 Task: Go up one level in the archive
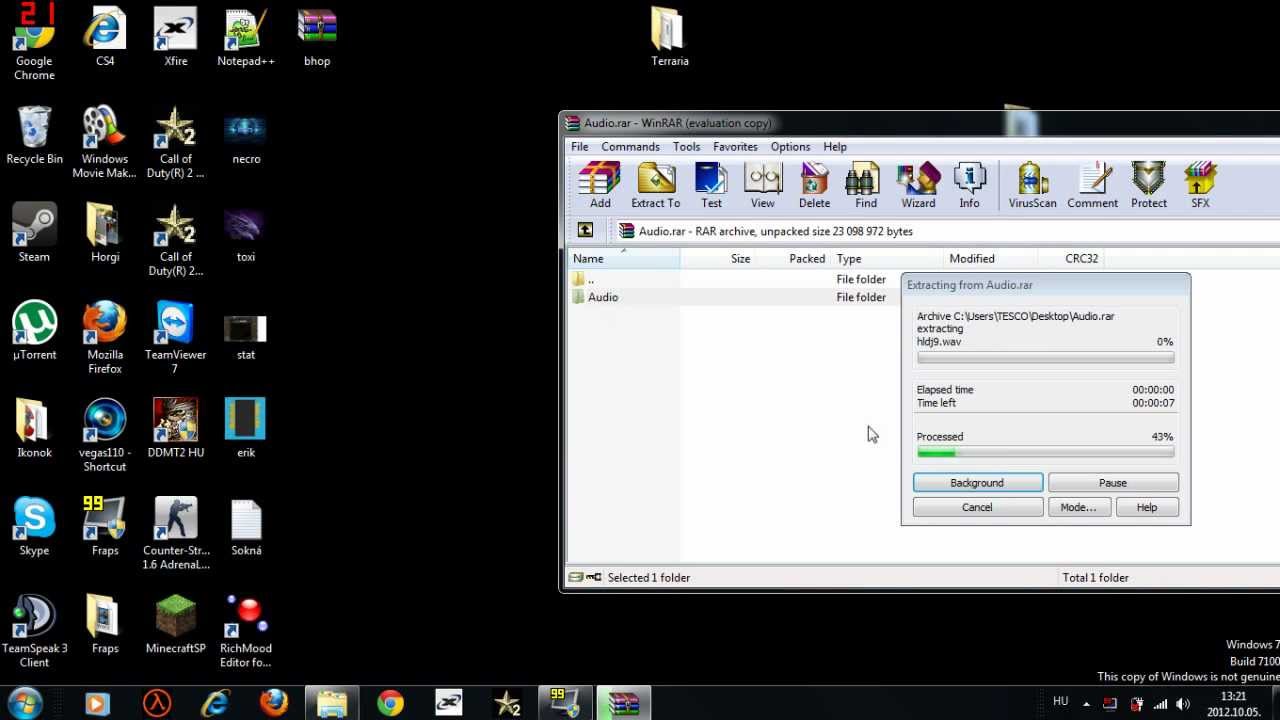(585, 231)
